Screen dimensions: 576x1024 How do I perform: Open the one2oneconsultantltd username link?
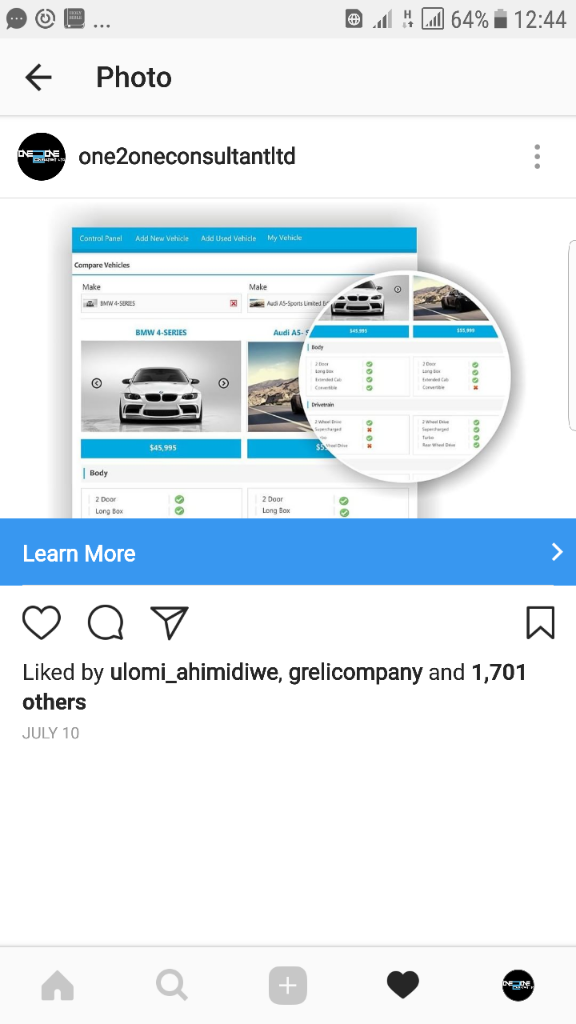(x=187, y=157)
